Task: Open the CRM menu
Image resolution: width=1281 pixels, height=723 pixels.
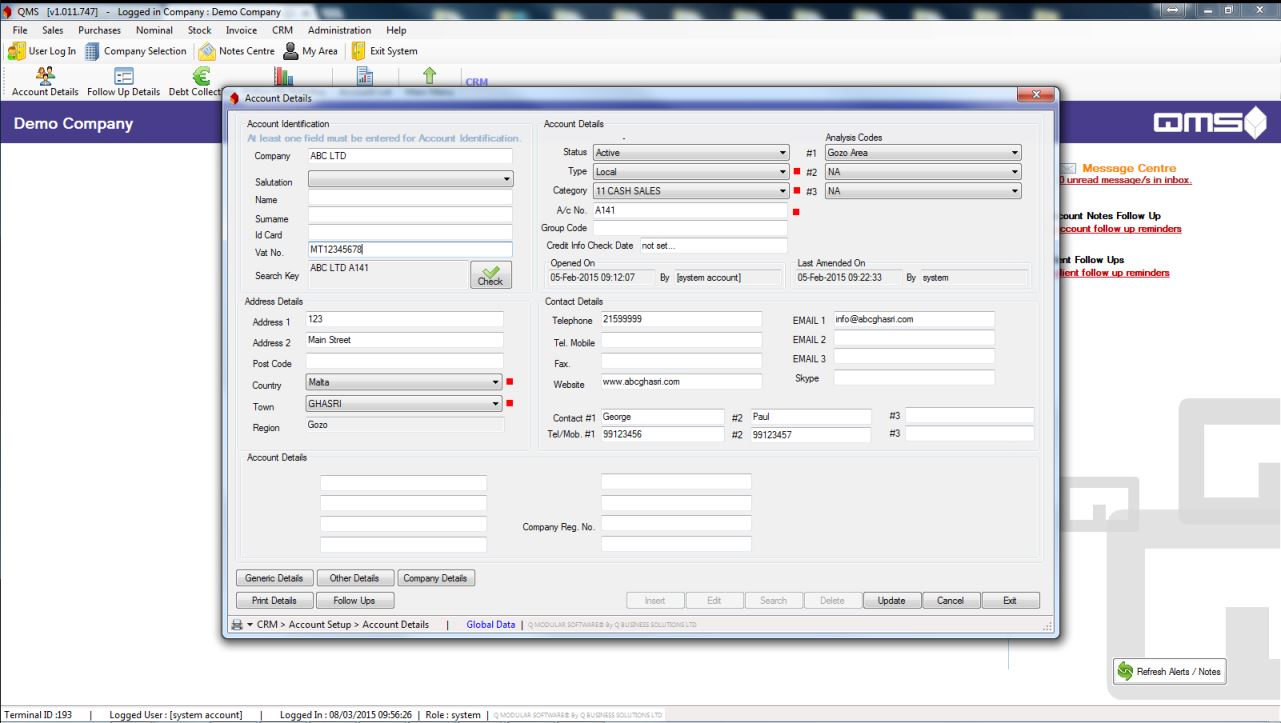Action: [x=282, y=30]
